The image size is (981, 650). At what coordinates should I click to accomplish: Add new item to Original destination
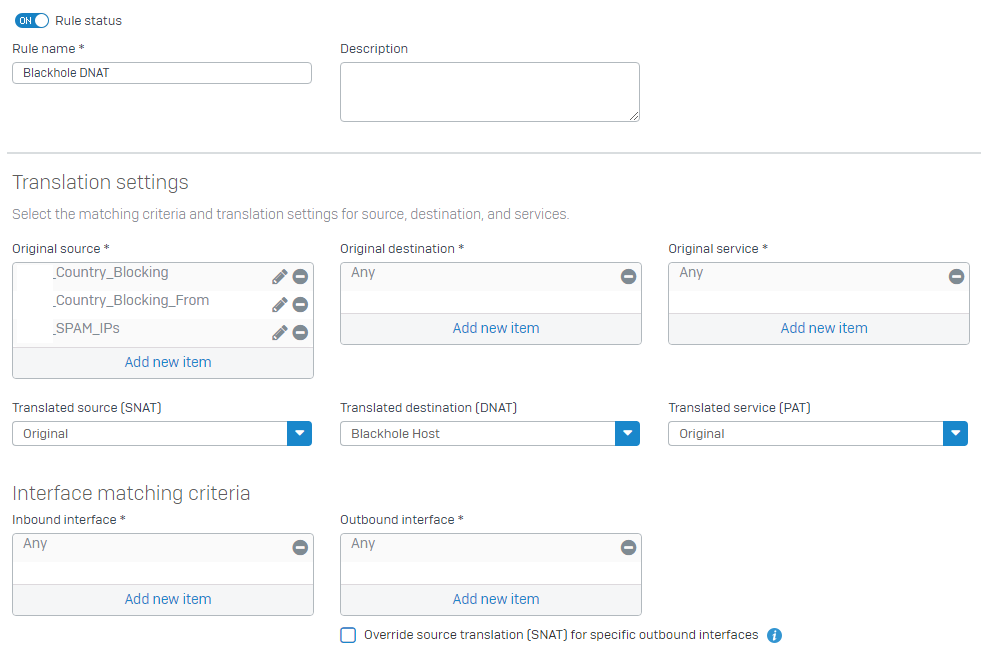click(x=496, y=328)
